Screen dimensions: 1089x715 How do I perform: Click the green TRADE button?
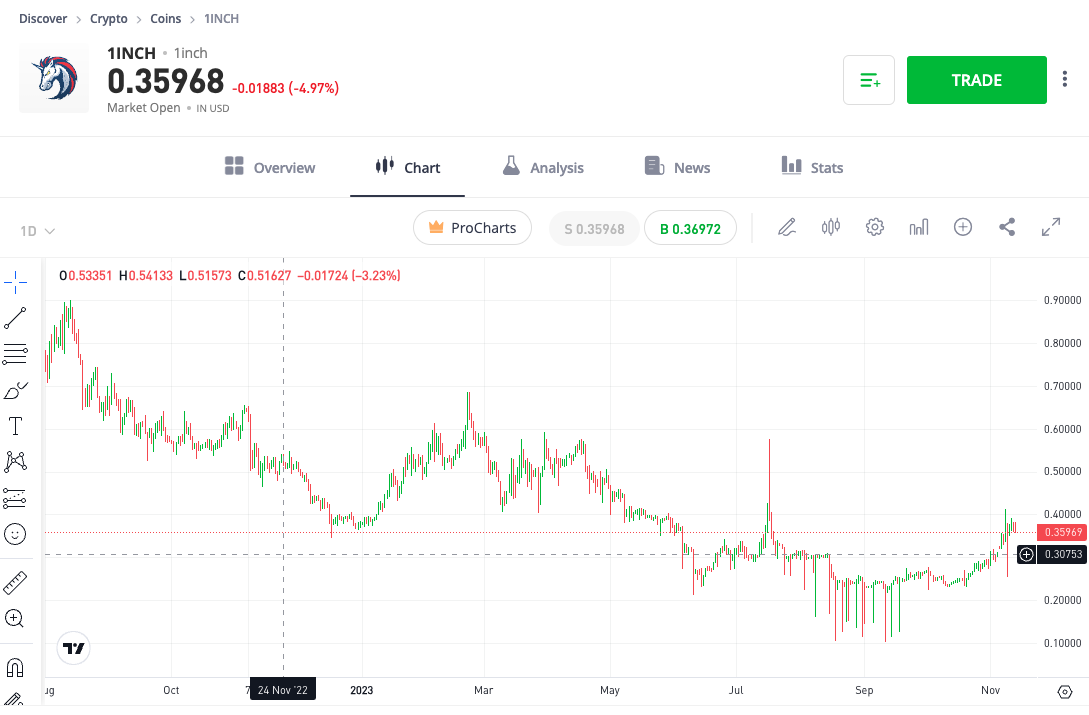point(976,80)
